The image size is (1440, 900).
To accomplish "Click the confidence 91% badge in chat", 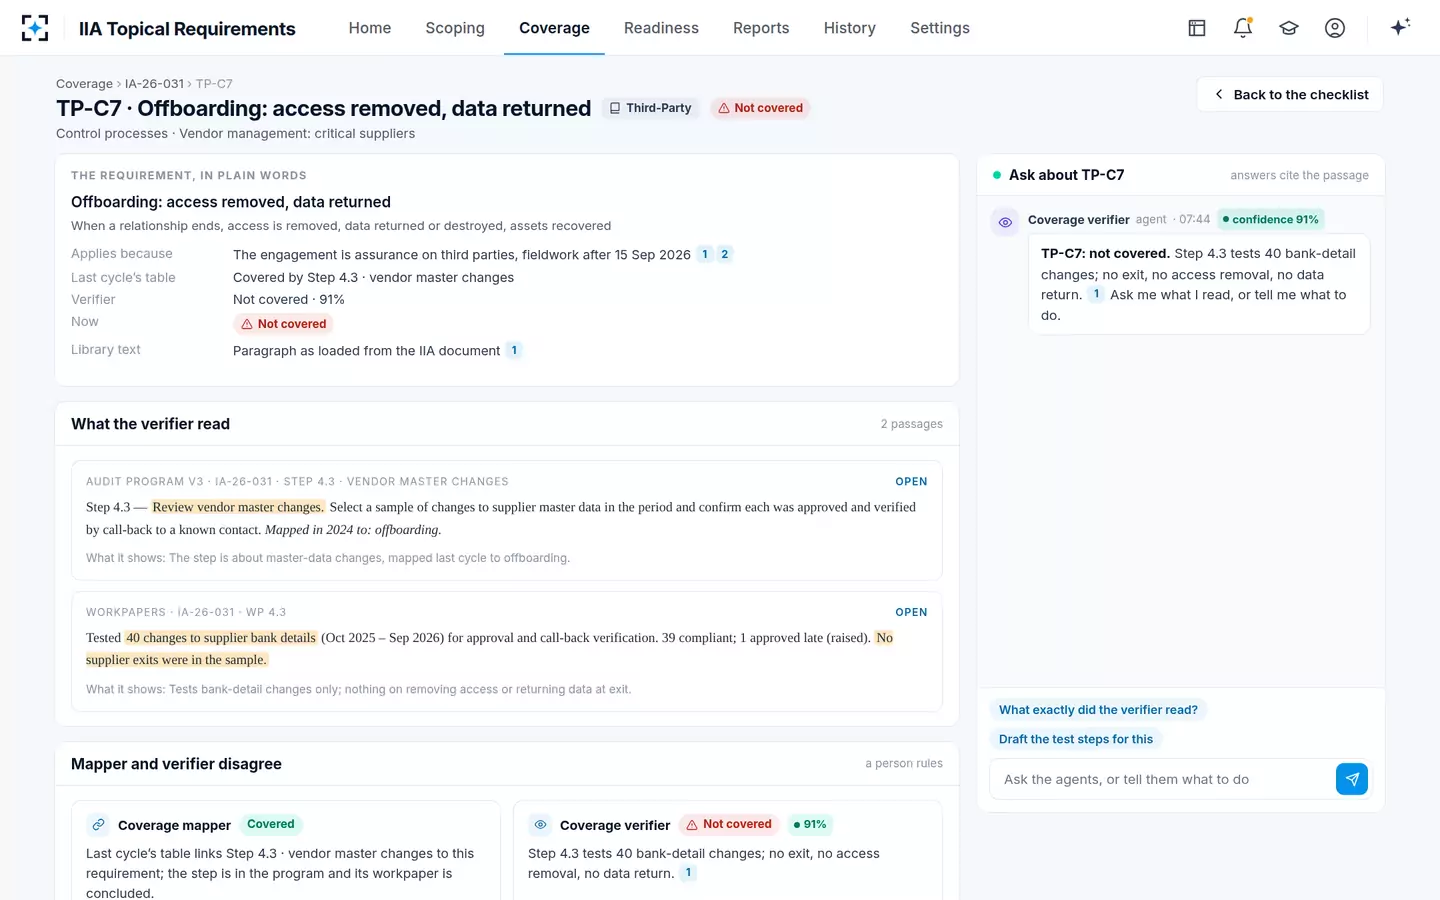I will coord(1270,220).
